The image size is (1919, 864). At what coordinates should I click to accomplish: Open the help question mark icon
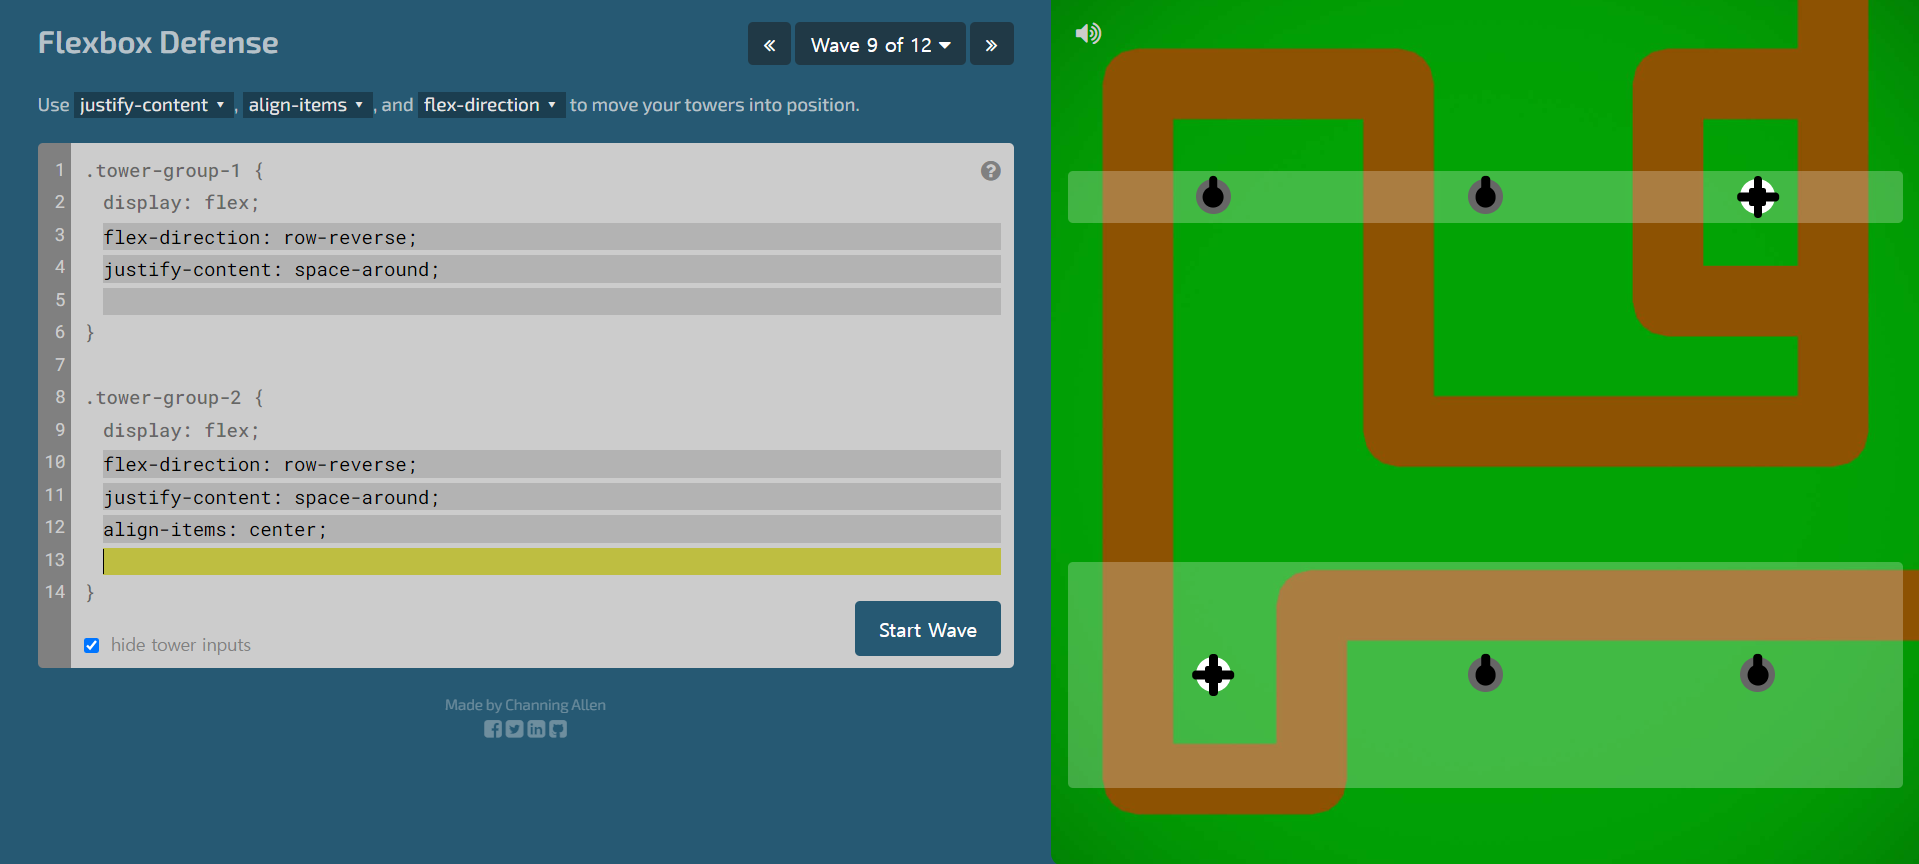pyautogui.click(x=990, y=171)
